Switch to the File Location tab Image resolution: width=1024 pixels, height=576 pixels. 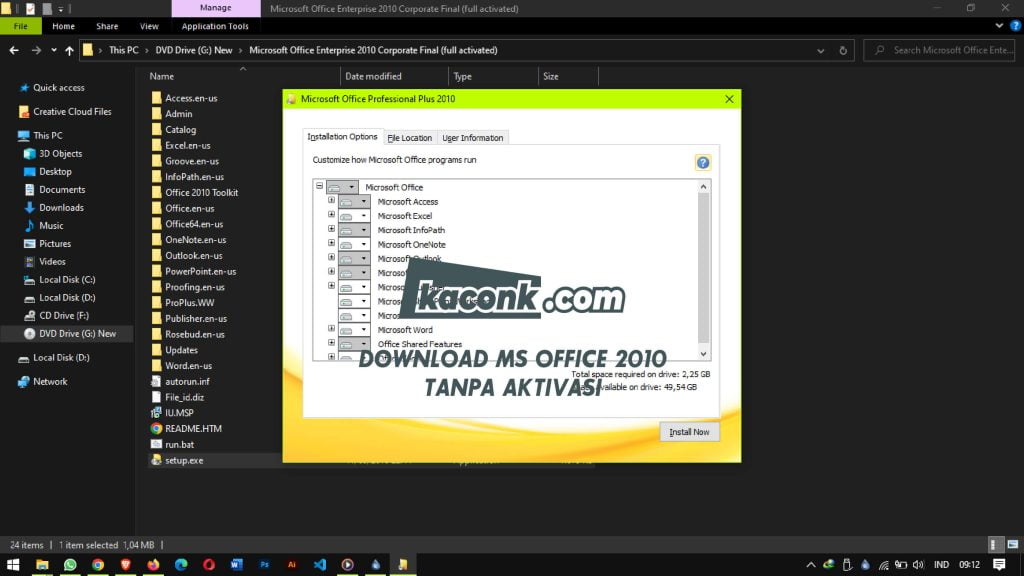click(409, 138)
